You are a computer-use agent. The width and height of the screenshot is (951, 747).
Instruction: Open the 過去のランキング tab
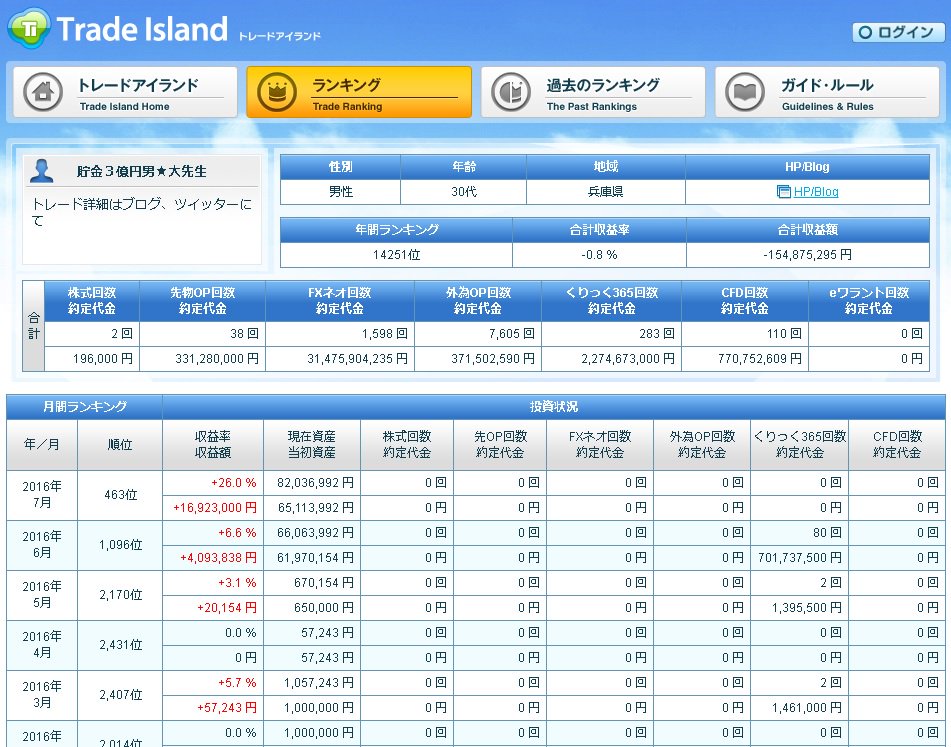(593, 92)
